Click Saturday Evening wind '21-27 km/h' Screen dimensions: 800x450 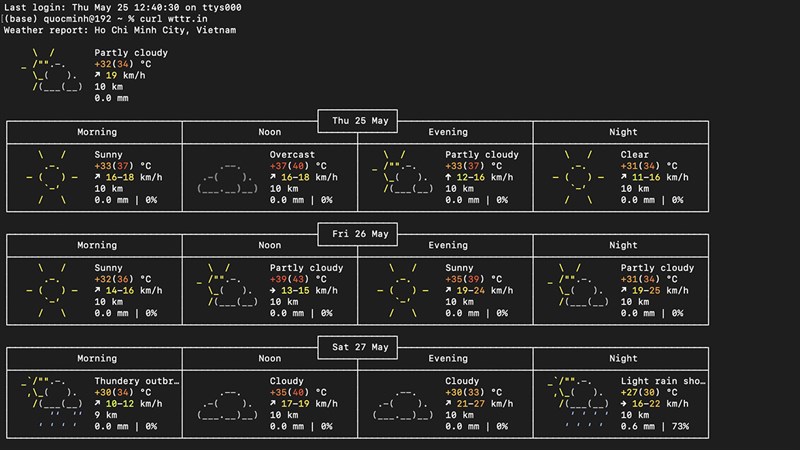[485, 404]
